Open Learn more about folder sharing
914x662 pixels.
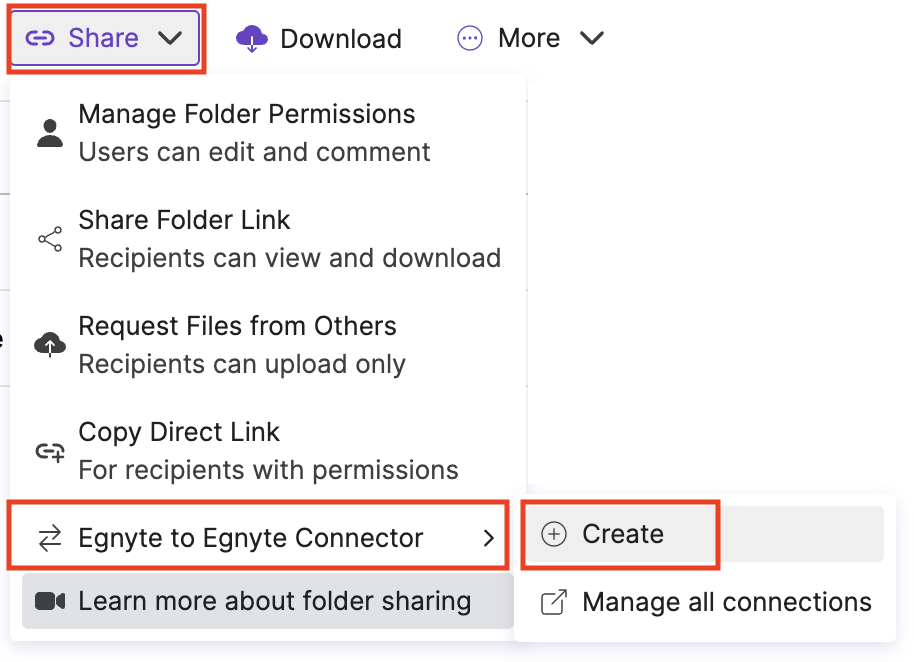click(275, 601)
